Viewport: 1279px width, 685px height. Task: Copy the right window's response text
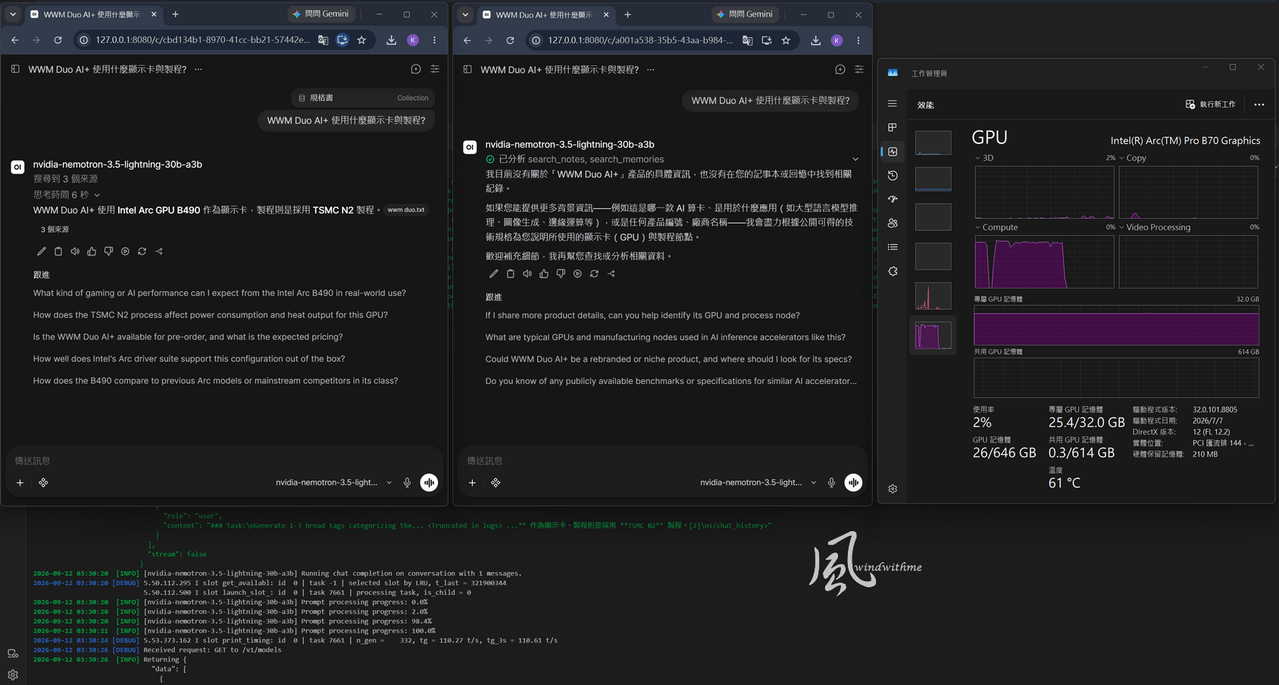click(510, 273)
